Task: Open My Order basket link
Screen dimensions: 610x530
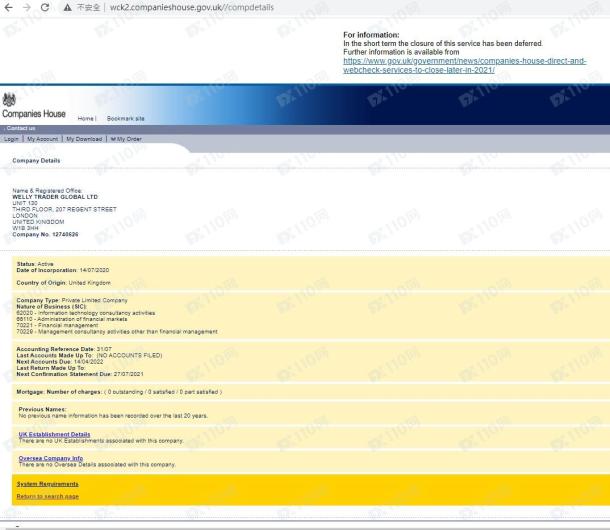Action: (x=126, y=139)
